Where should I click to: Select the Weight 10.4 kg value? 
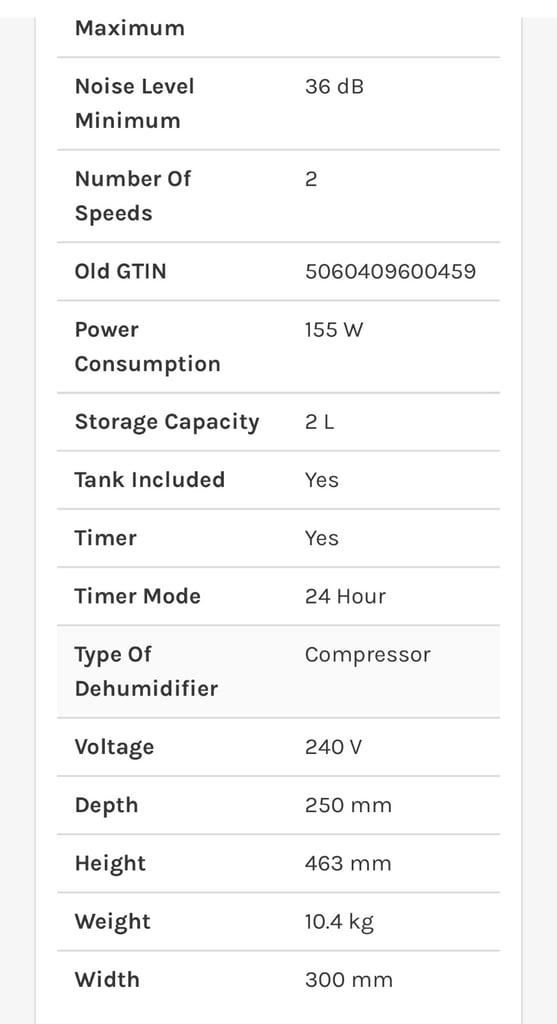[x=340, y=922]
